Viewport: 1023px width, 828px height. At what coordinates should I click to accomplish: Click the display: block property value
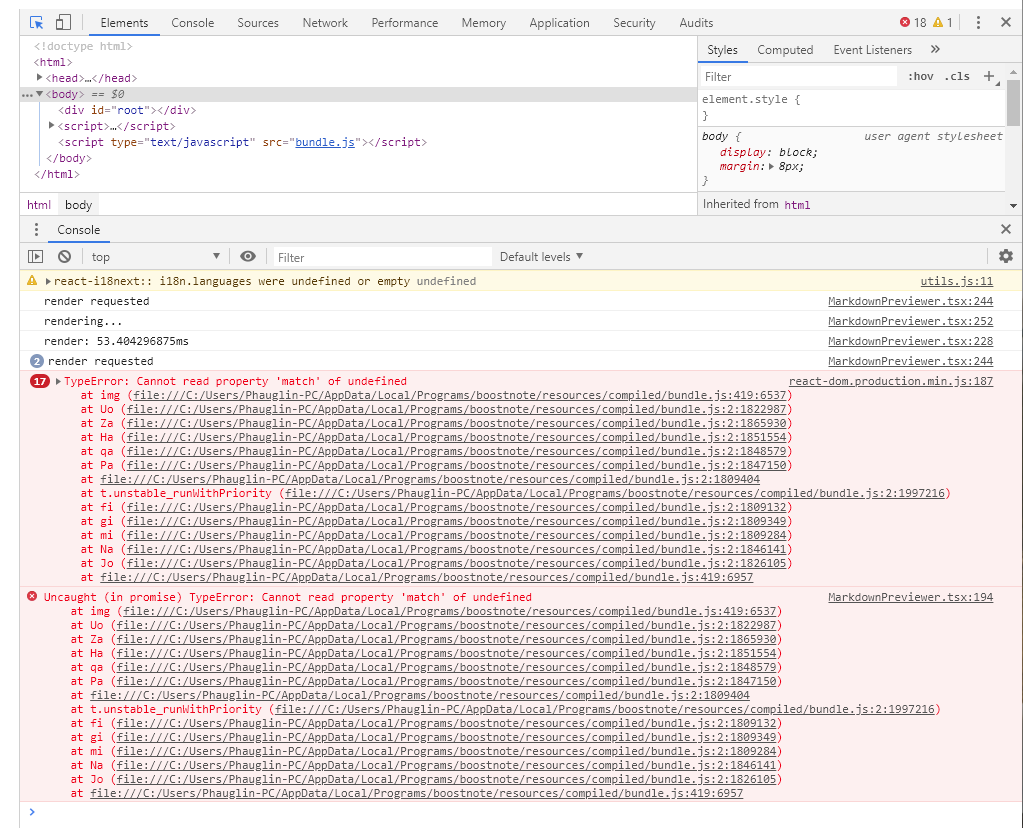click(797, 152)
